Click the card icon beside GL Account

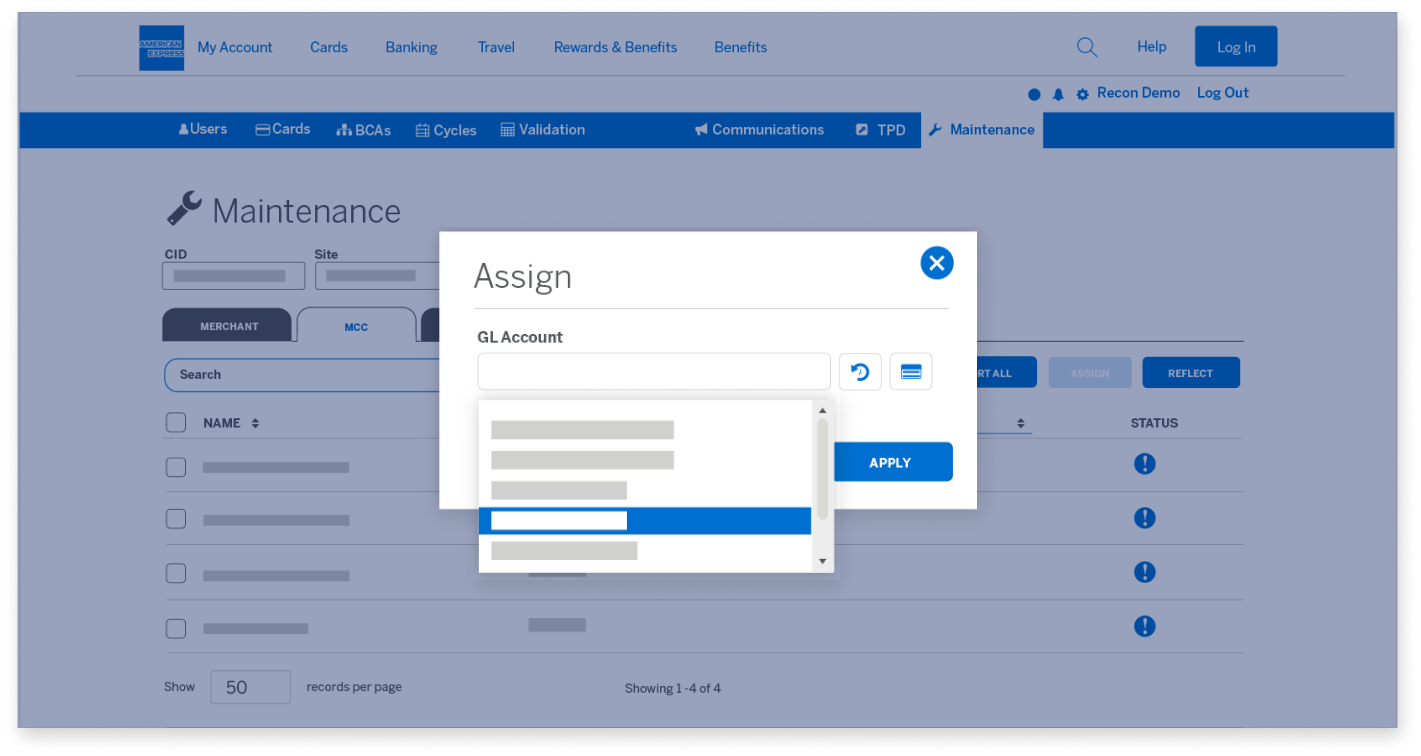click(x=910, y=372)
